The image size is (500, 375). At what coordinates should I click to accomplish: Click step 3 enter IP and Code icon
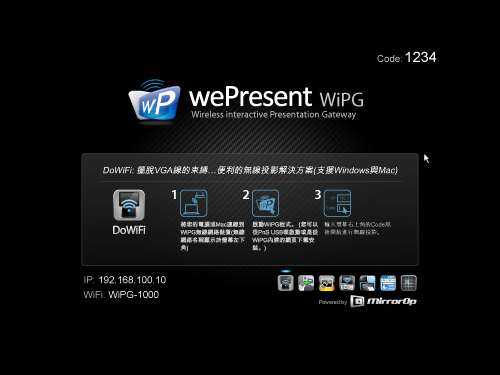337,203
